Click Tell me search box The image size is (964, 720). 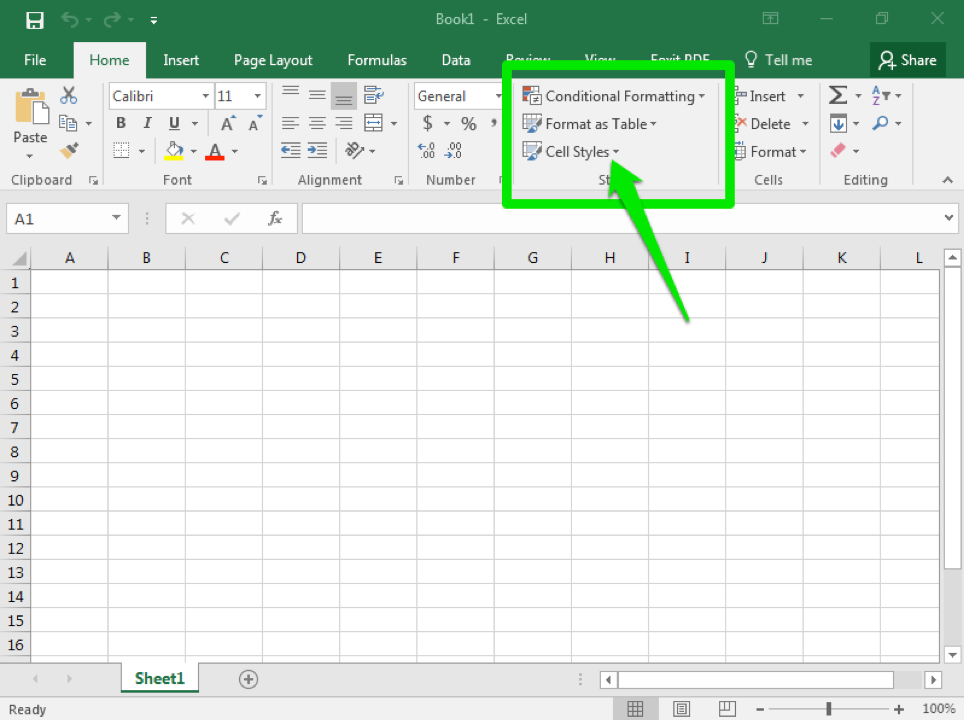click(779, 60)
